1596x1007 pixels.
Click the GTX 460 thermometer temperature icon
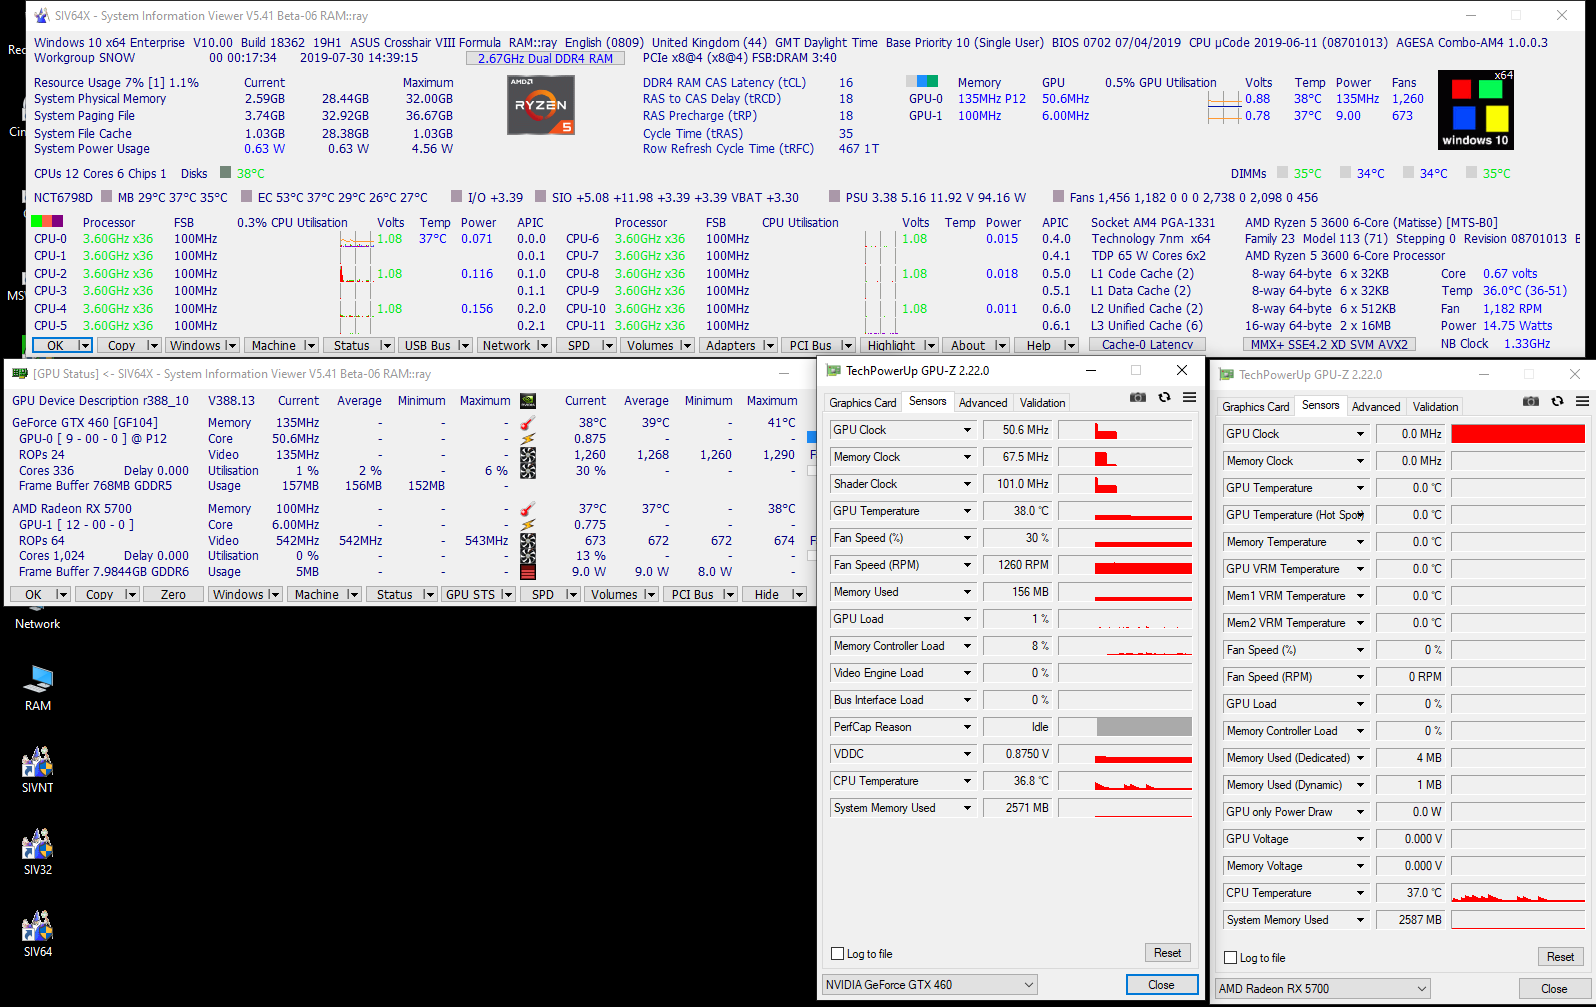[x=528, y=423]
